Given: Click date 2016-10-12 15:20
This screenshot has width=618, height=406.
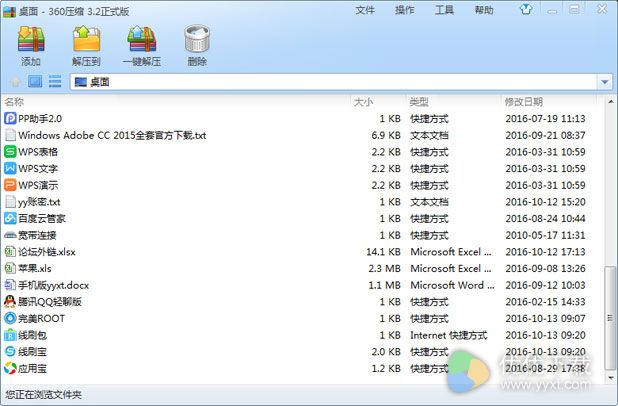Looking at the screenshot, I should point(545,202).
